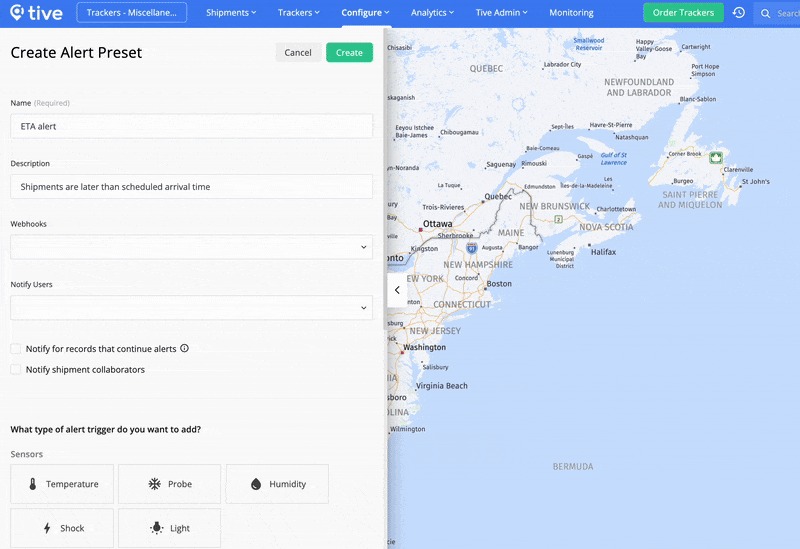Viewport: 800px width, 549px height.
Task: Click the info icon beside continue alerts
Action: pyautogui.click(x=184, y=349)
